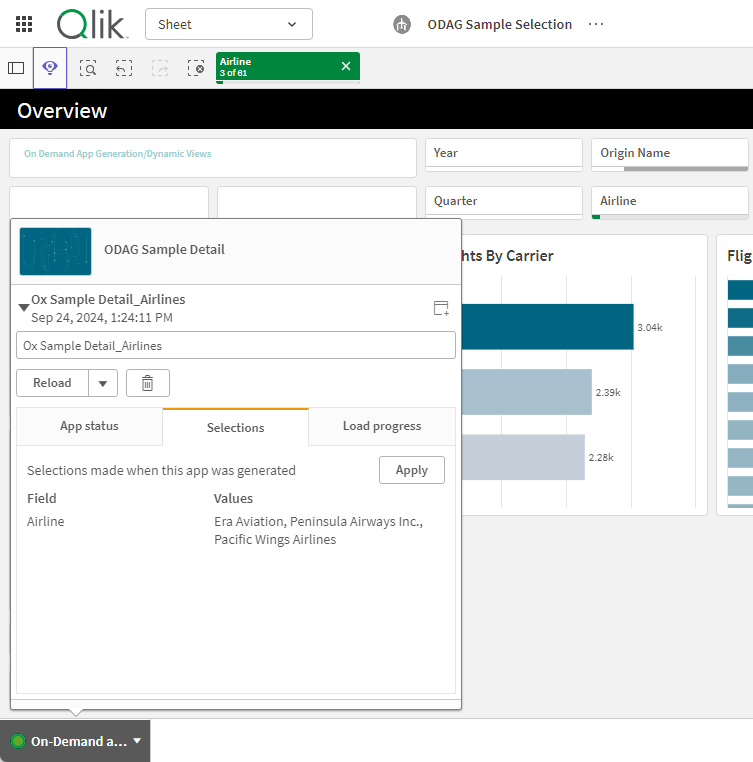Step forward in selections
Viewport: 753px width, 762px height.
160,68
